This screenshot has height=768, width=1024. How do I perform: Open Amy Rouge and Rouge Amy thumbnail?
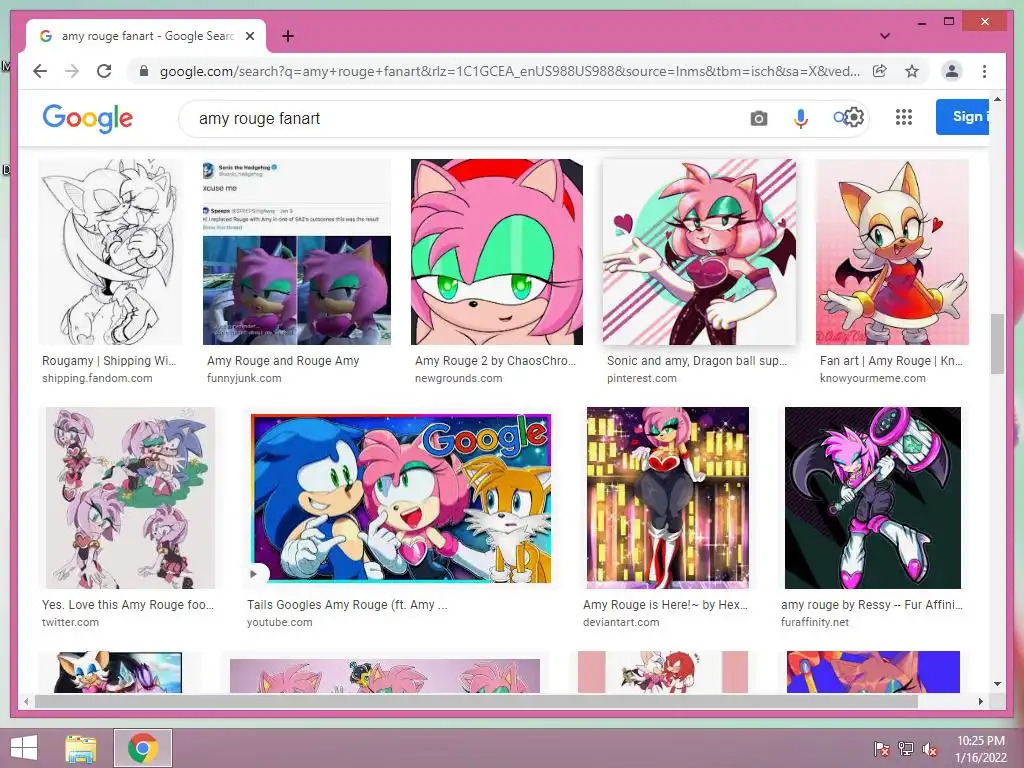pyautogui.click(x=296, y=251)
